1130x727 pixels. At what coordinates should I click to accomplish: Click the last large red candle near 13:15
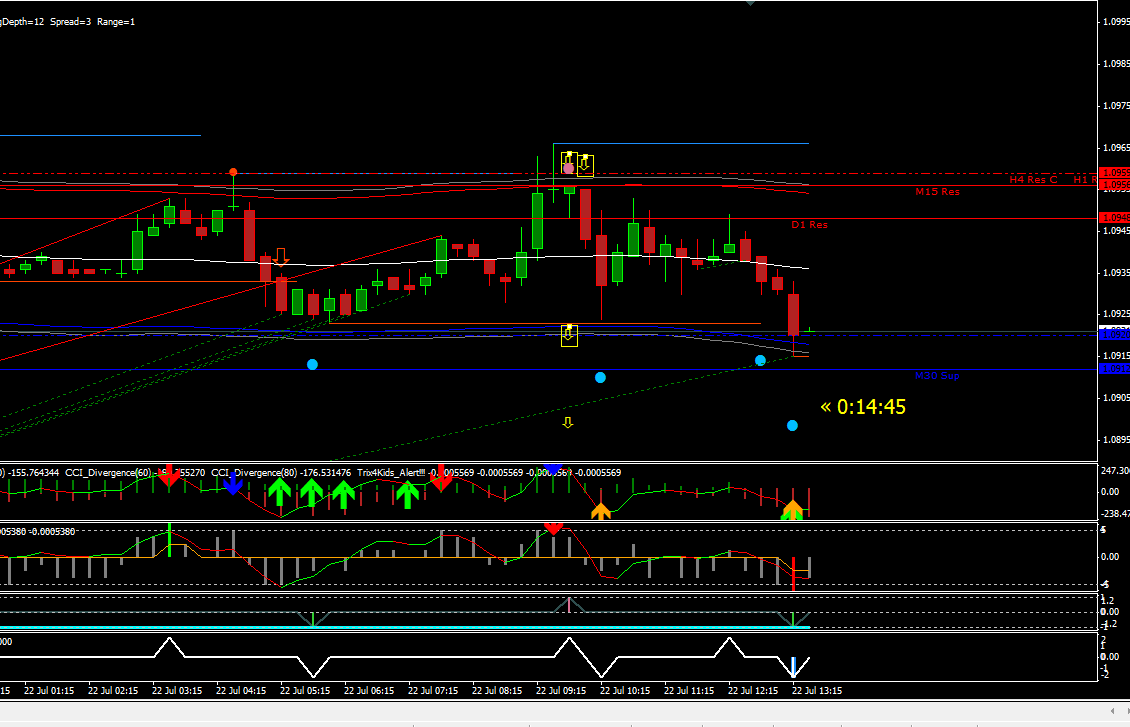793,314
